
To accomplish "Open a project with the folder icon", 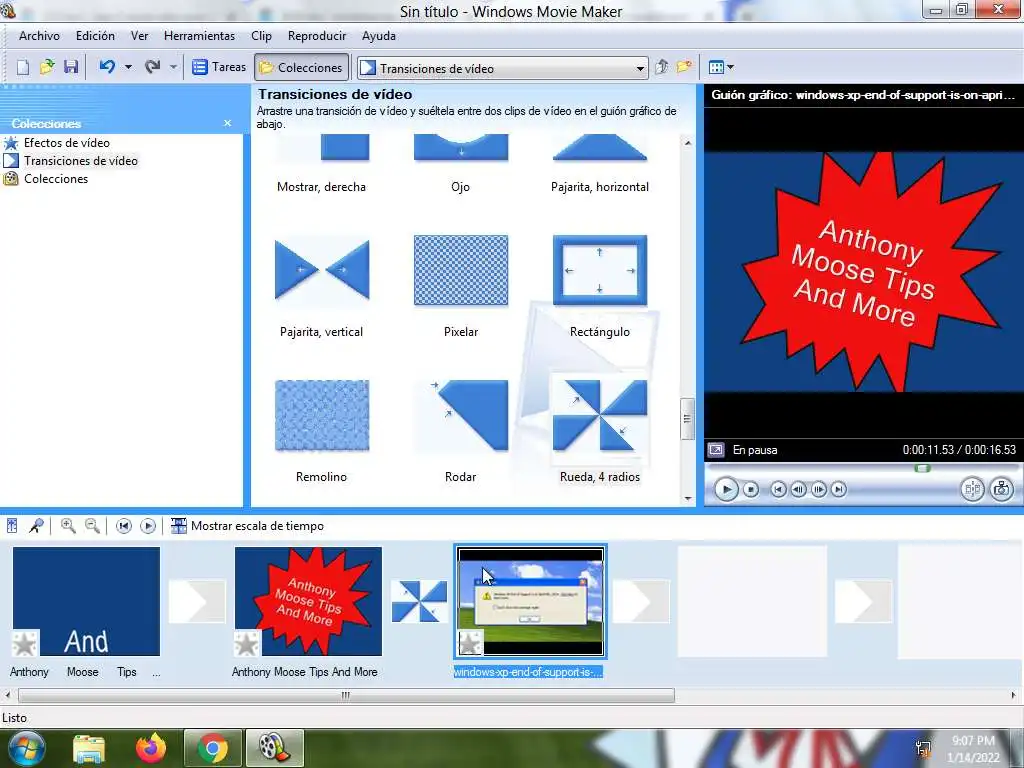I will pyautogui.click(x=47, y=67).
